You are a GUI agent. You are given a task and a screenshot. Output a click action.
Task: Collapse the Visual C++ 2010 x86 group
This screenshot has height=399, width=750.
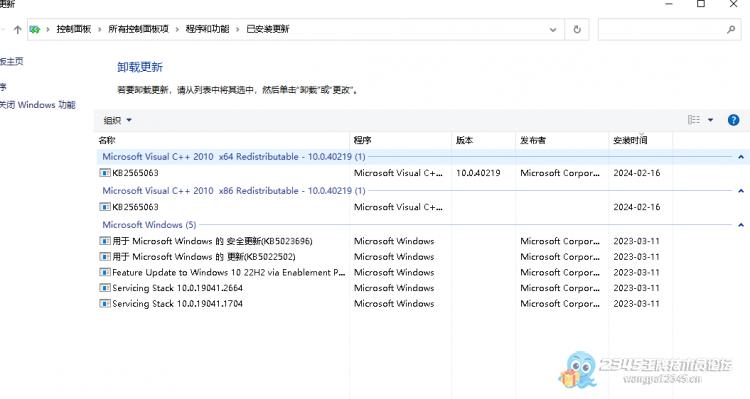point(740,190)
